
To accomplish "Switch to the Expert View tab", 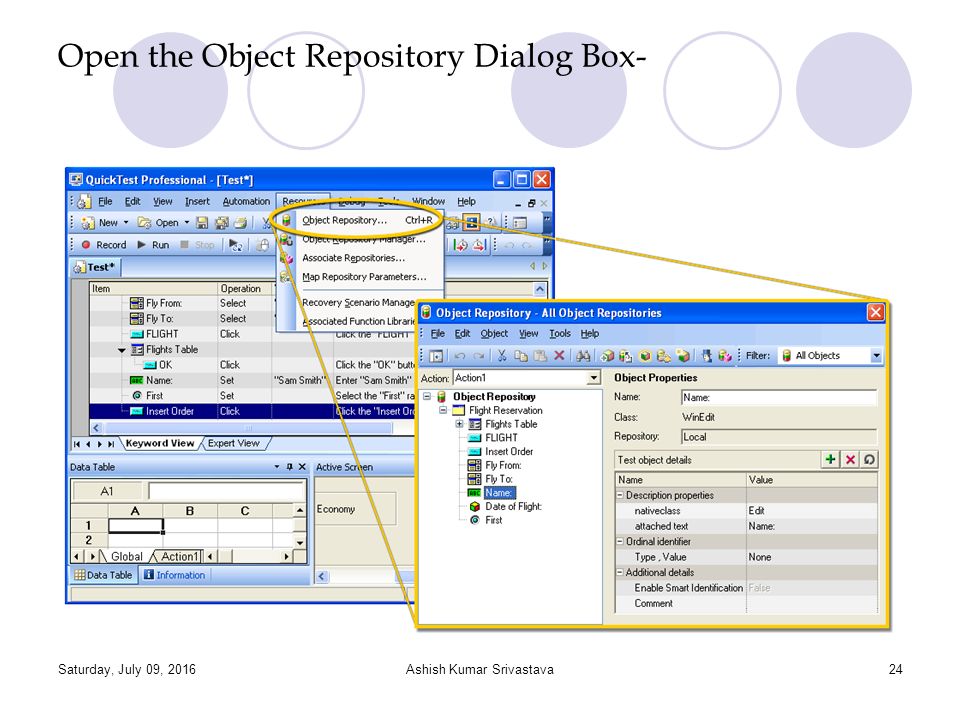I will click(233, 443).
